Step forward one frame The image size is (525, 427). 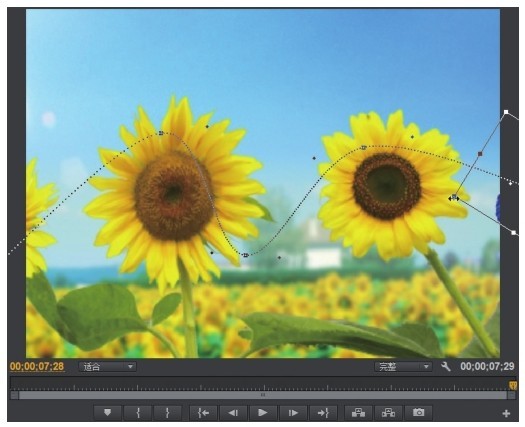pyautogui.click(x=293, y=412)
